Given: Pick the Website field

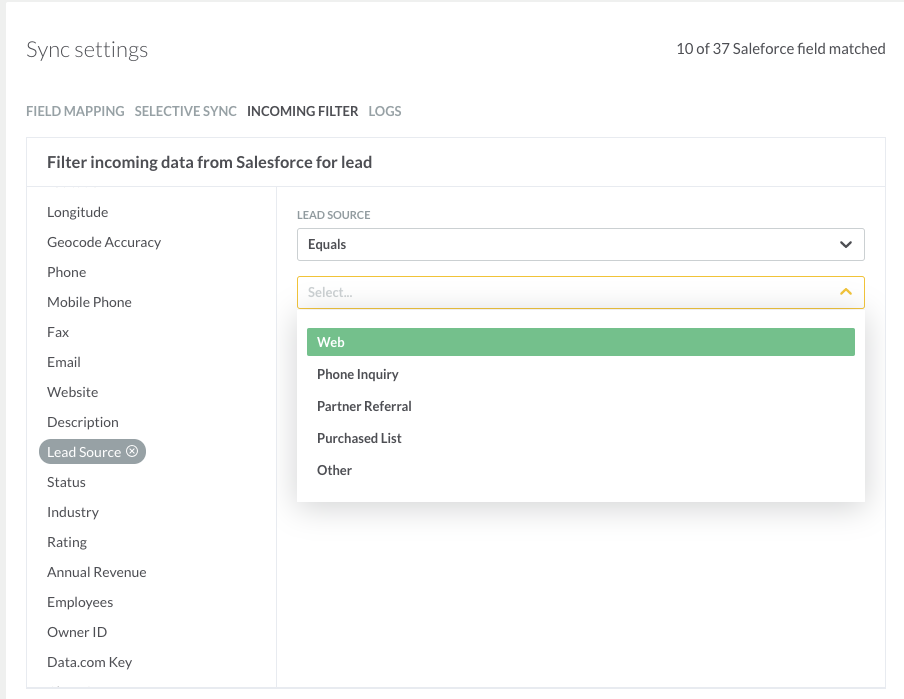Looking at the screenshot, I should pos(73,392).
